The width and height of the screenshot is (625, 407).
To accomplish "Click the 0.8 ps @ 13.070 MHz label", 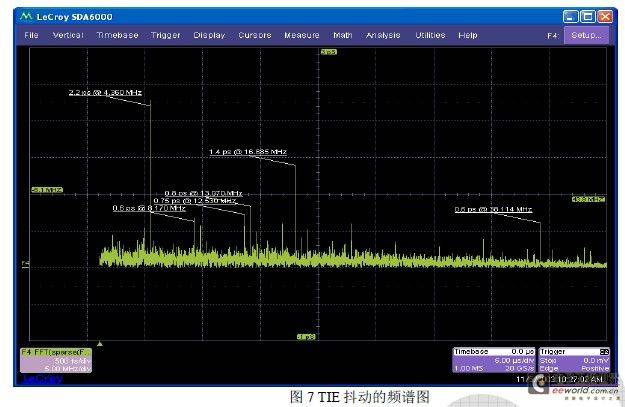I will coord(204,193).
